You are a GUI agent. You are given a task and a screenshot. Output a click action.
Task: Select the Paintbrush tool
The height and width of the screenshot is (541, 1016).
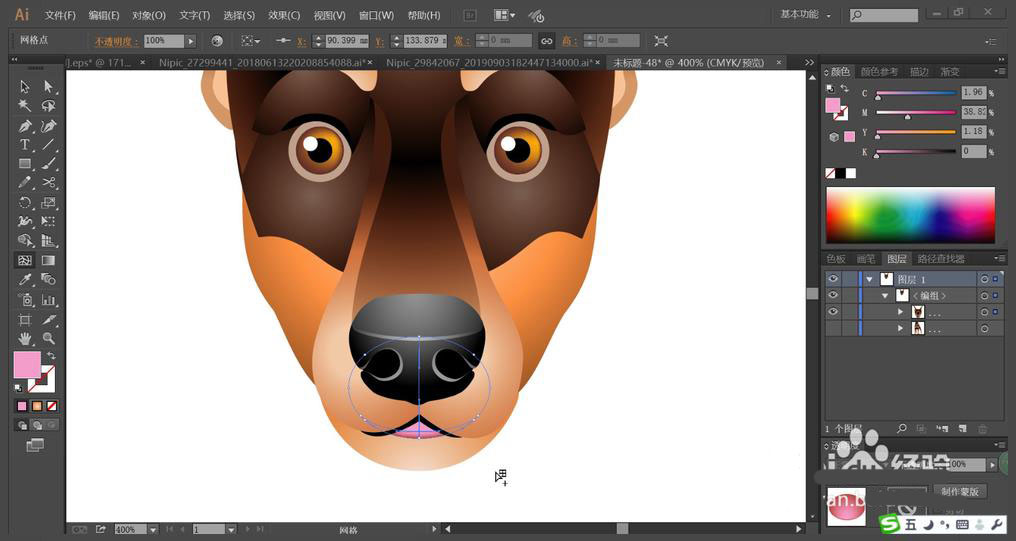click(48, 164)
